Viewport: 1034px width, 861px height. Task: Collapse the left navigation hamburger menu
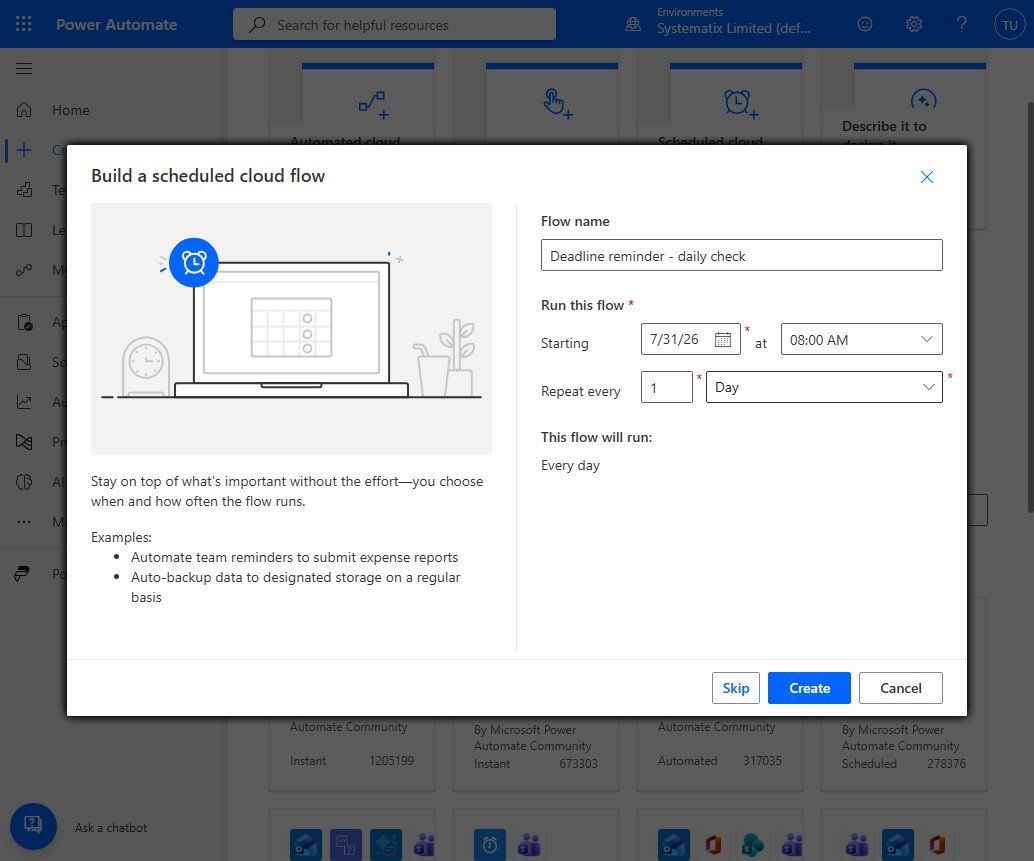pyautogui.click(x=24, y=69)
